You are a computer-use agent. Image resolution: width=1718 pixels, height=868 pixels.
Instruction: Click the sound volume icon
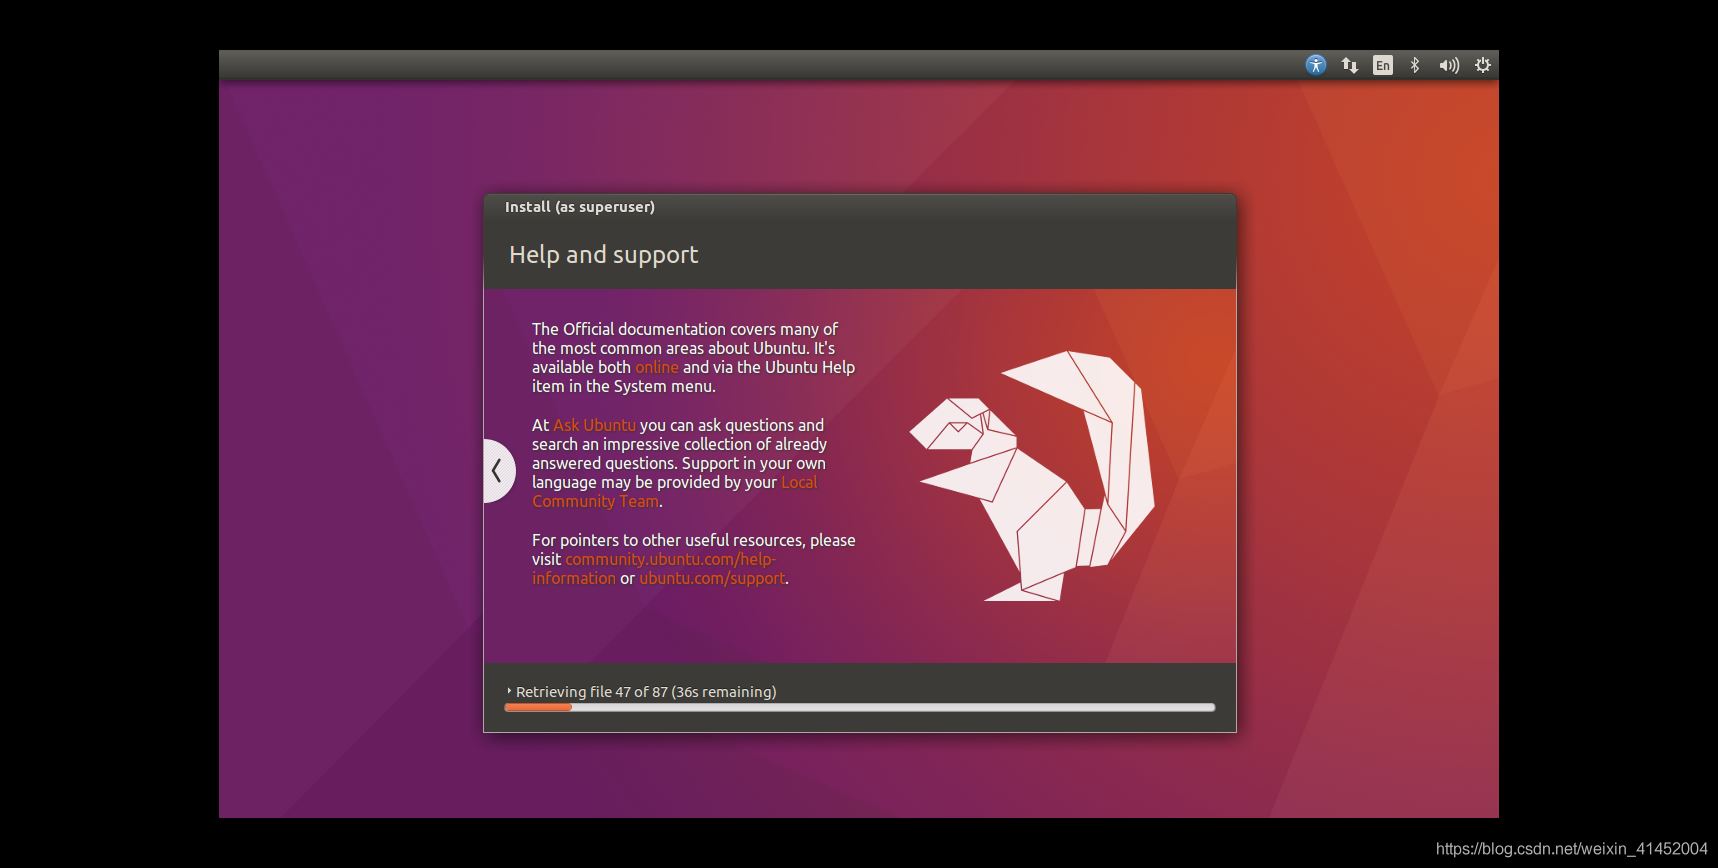tap(1448, 65)
